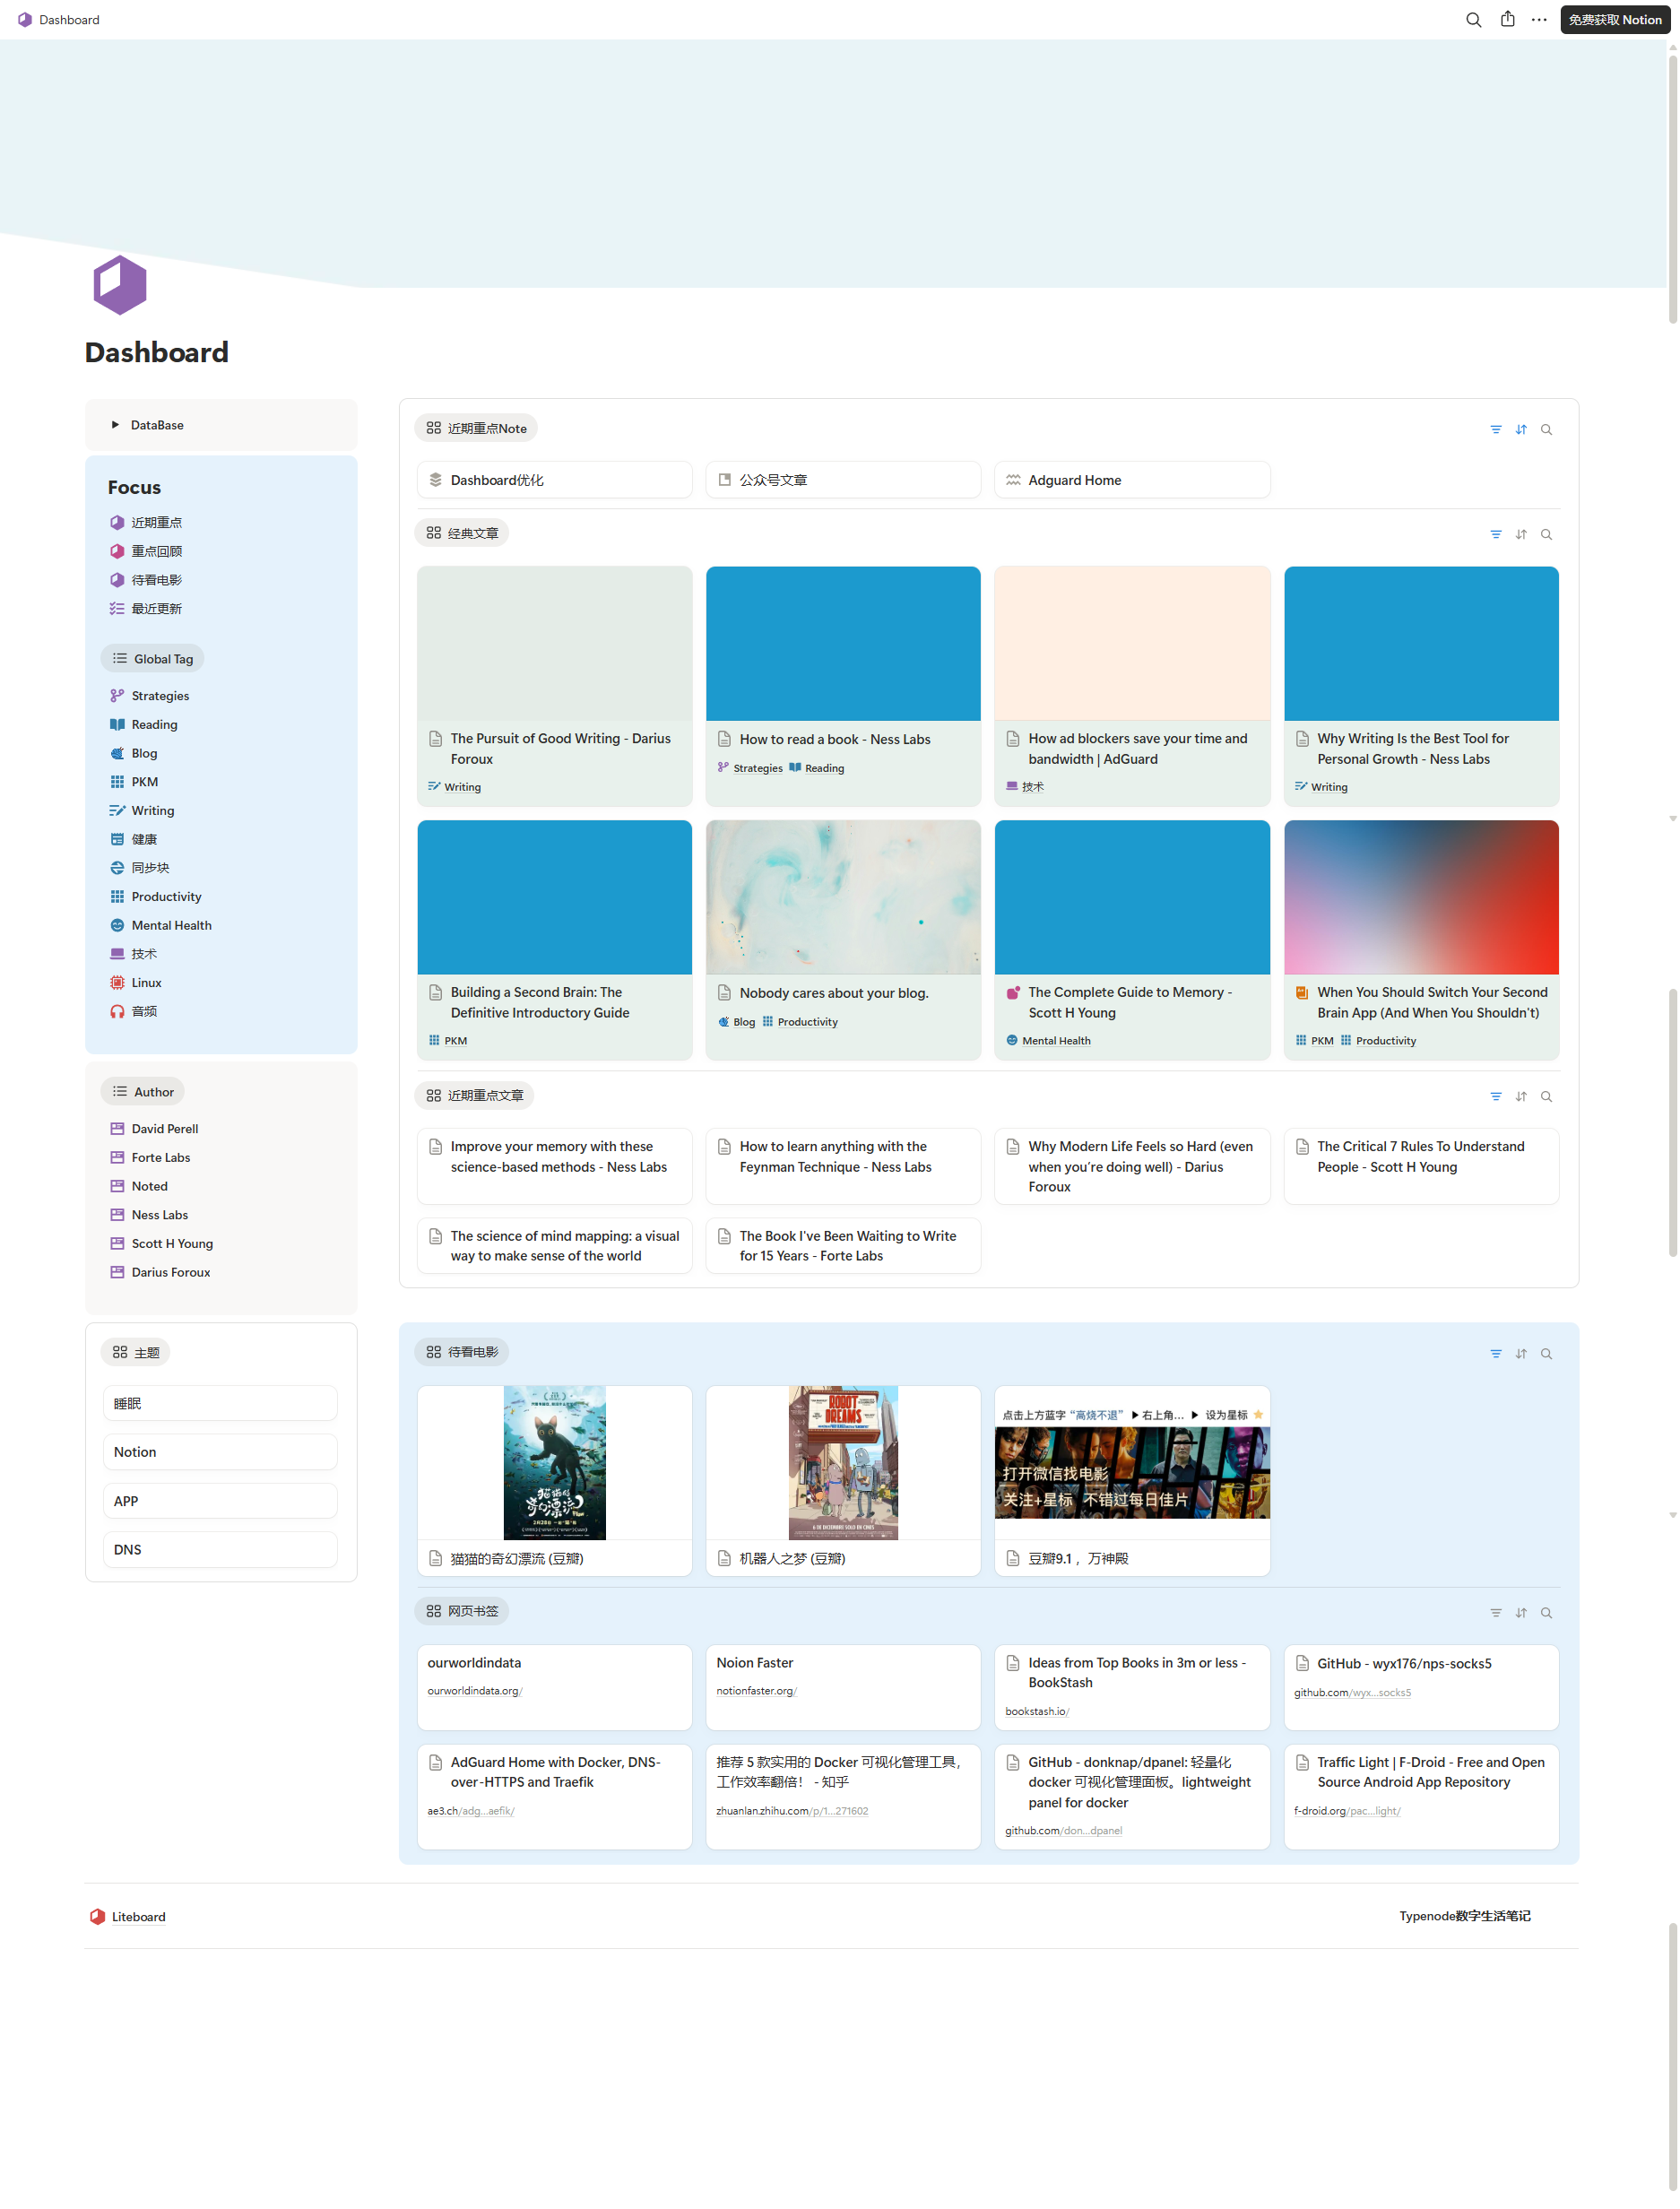Click search icon in 待看电影 section

(1546, 1354)
